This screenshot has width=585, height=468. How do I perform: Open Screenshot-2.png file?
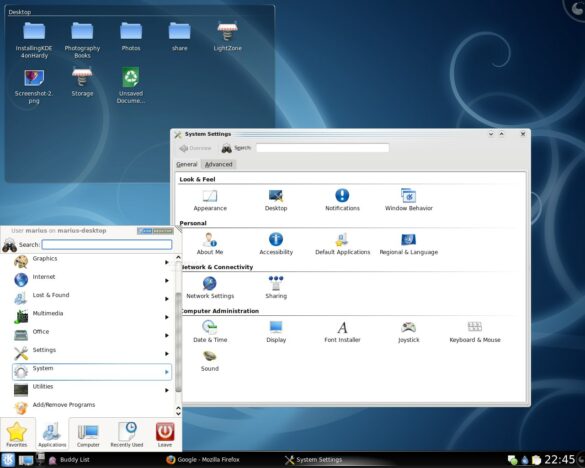(34, 86)
